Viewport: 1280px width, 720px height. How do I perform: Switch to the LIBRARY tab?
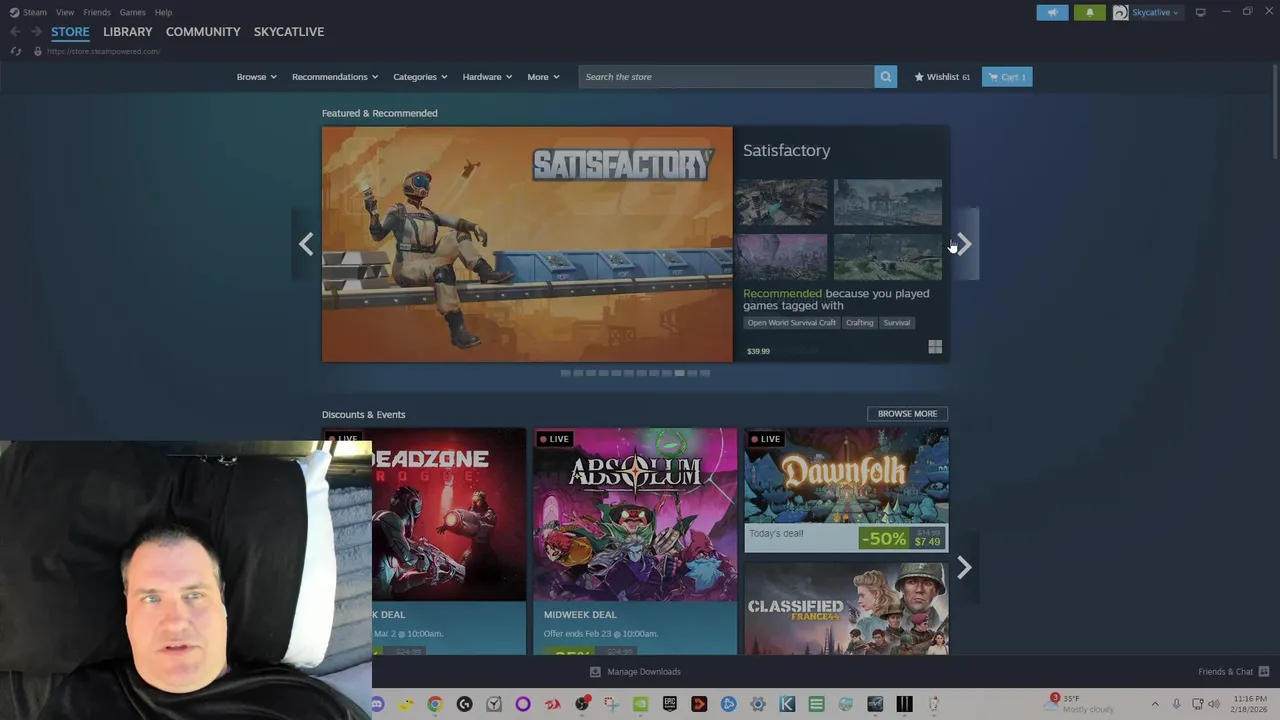tap(128, 32)
